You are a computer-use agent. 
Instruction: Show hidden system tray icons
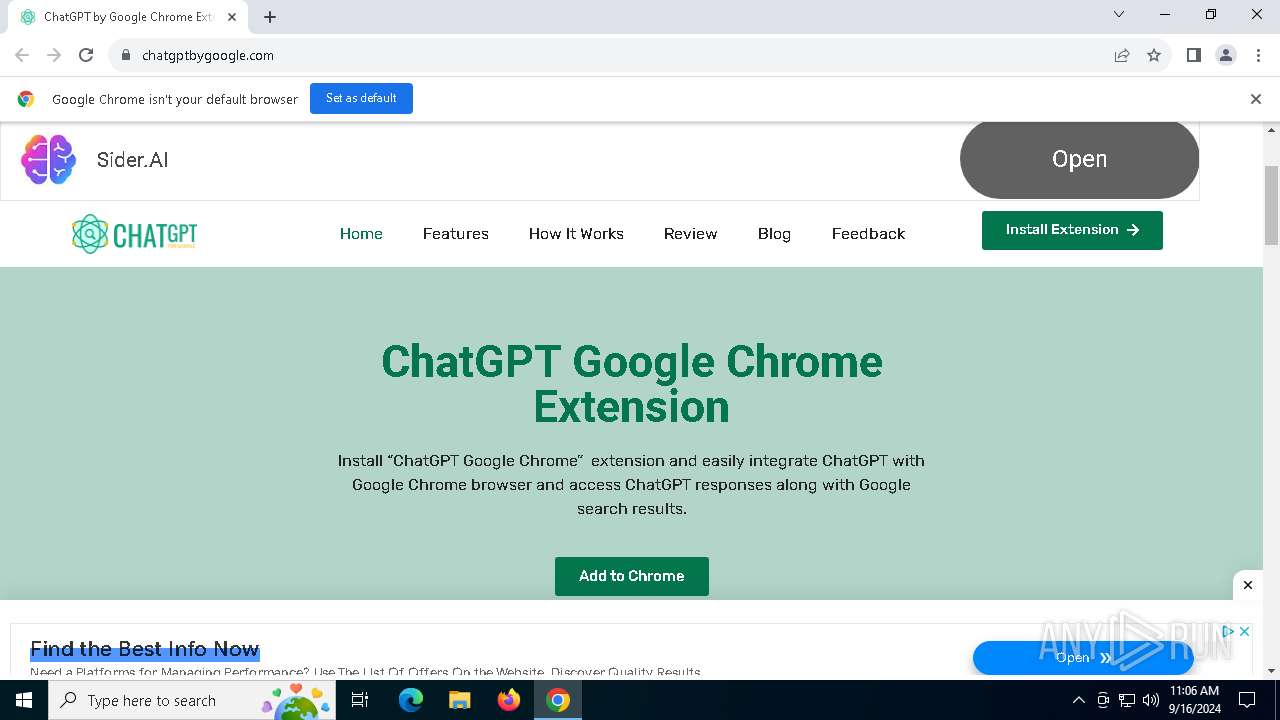point(1078,700)
